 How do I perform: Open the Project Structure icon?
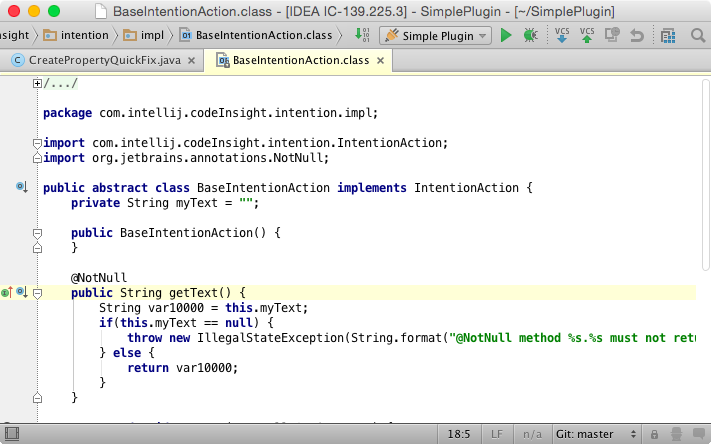pyautogui.click(x=668, y=35)
